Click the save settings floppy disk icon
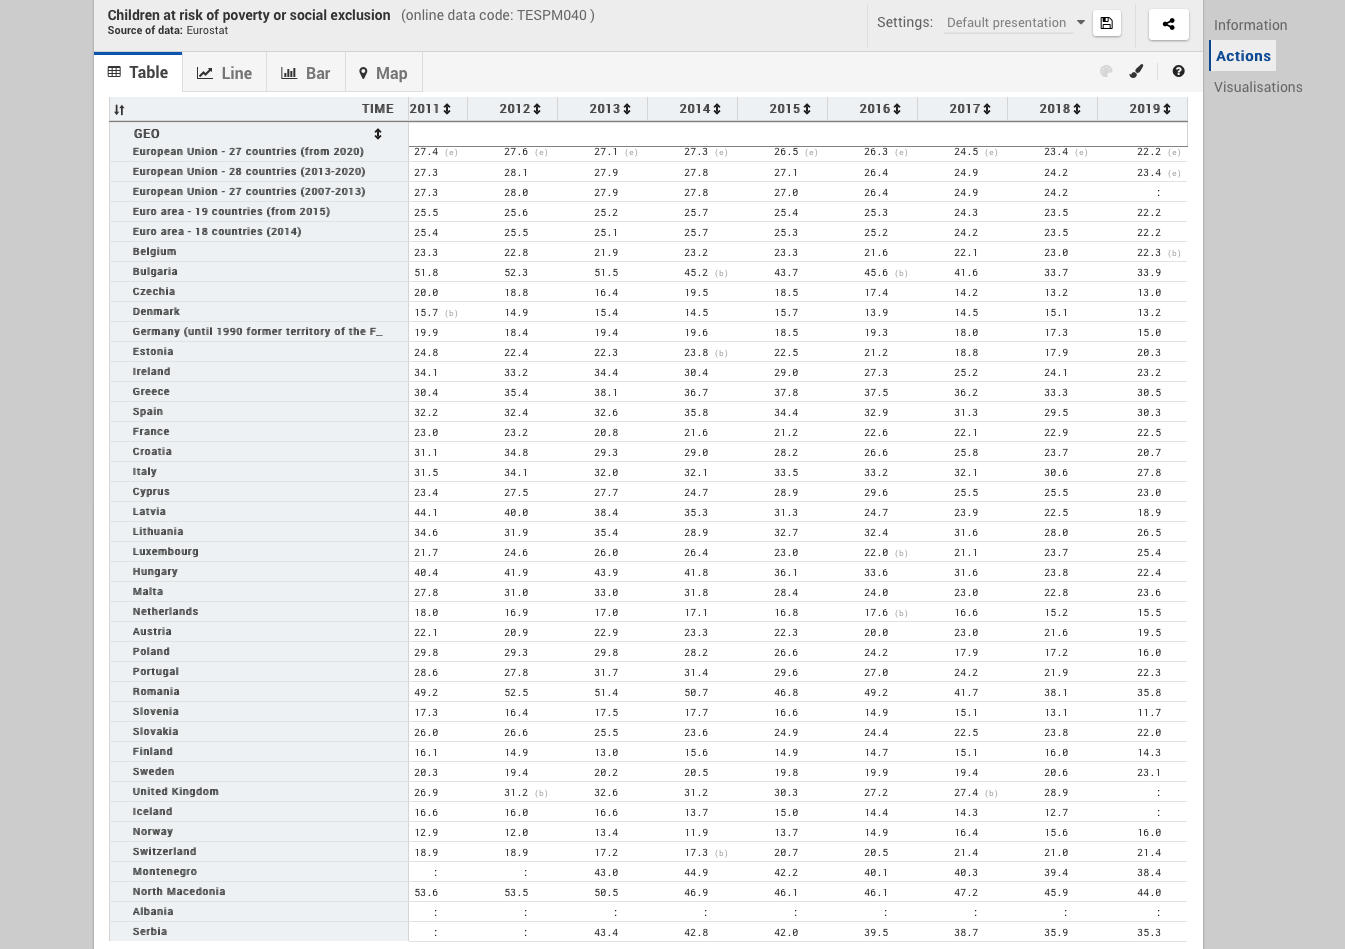Viewport: 1345px width, 949px height. [1107, 23]
